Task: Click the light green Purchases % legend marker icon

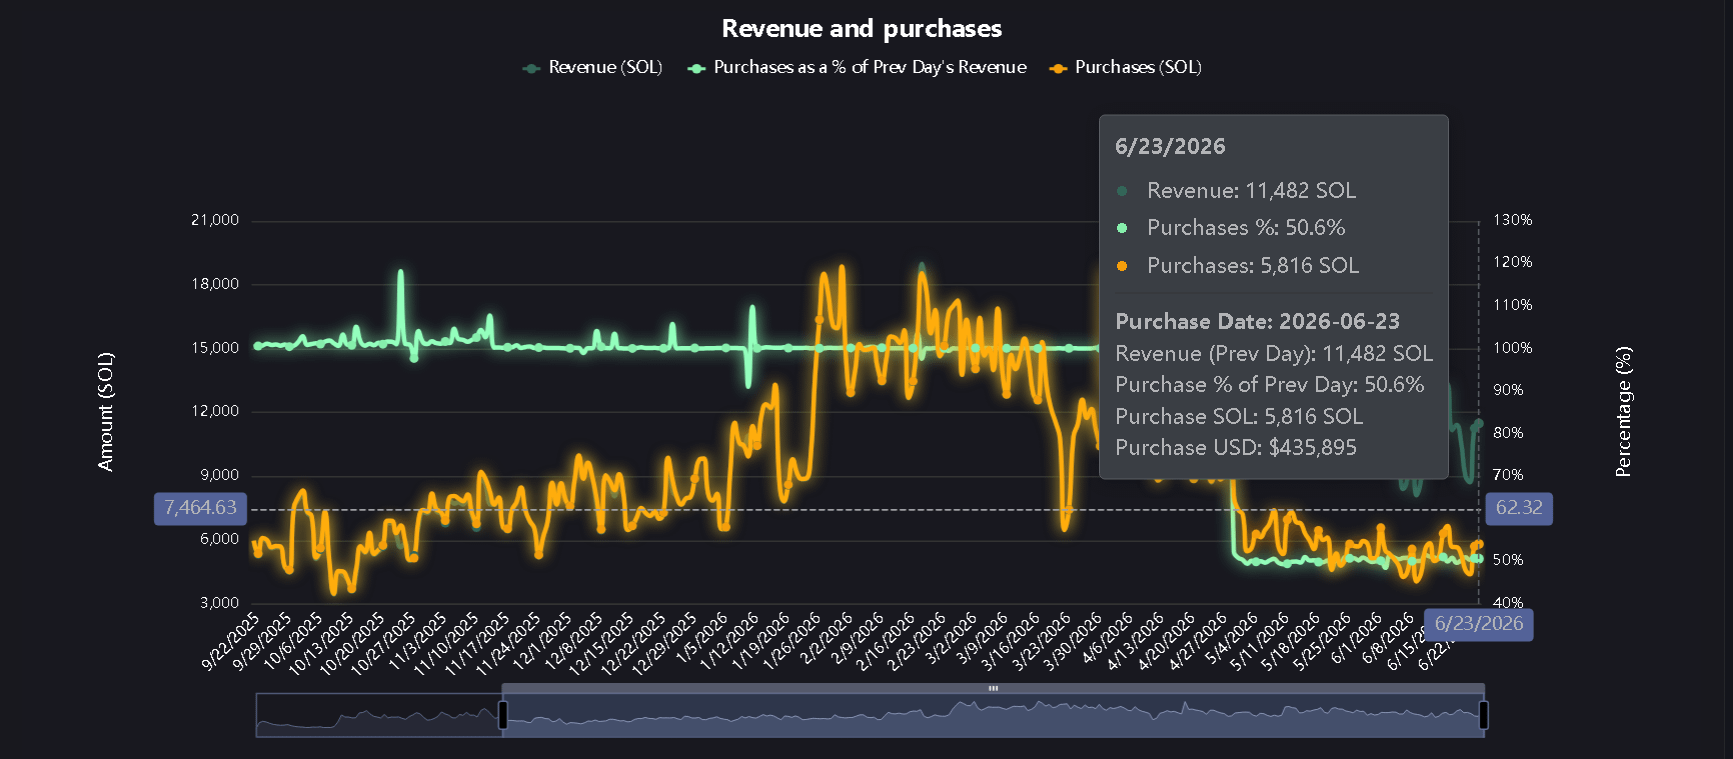Action: (697, 68)
